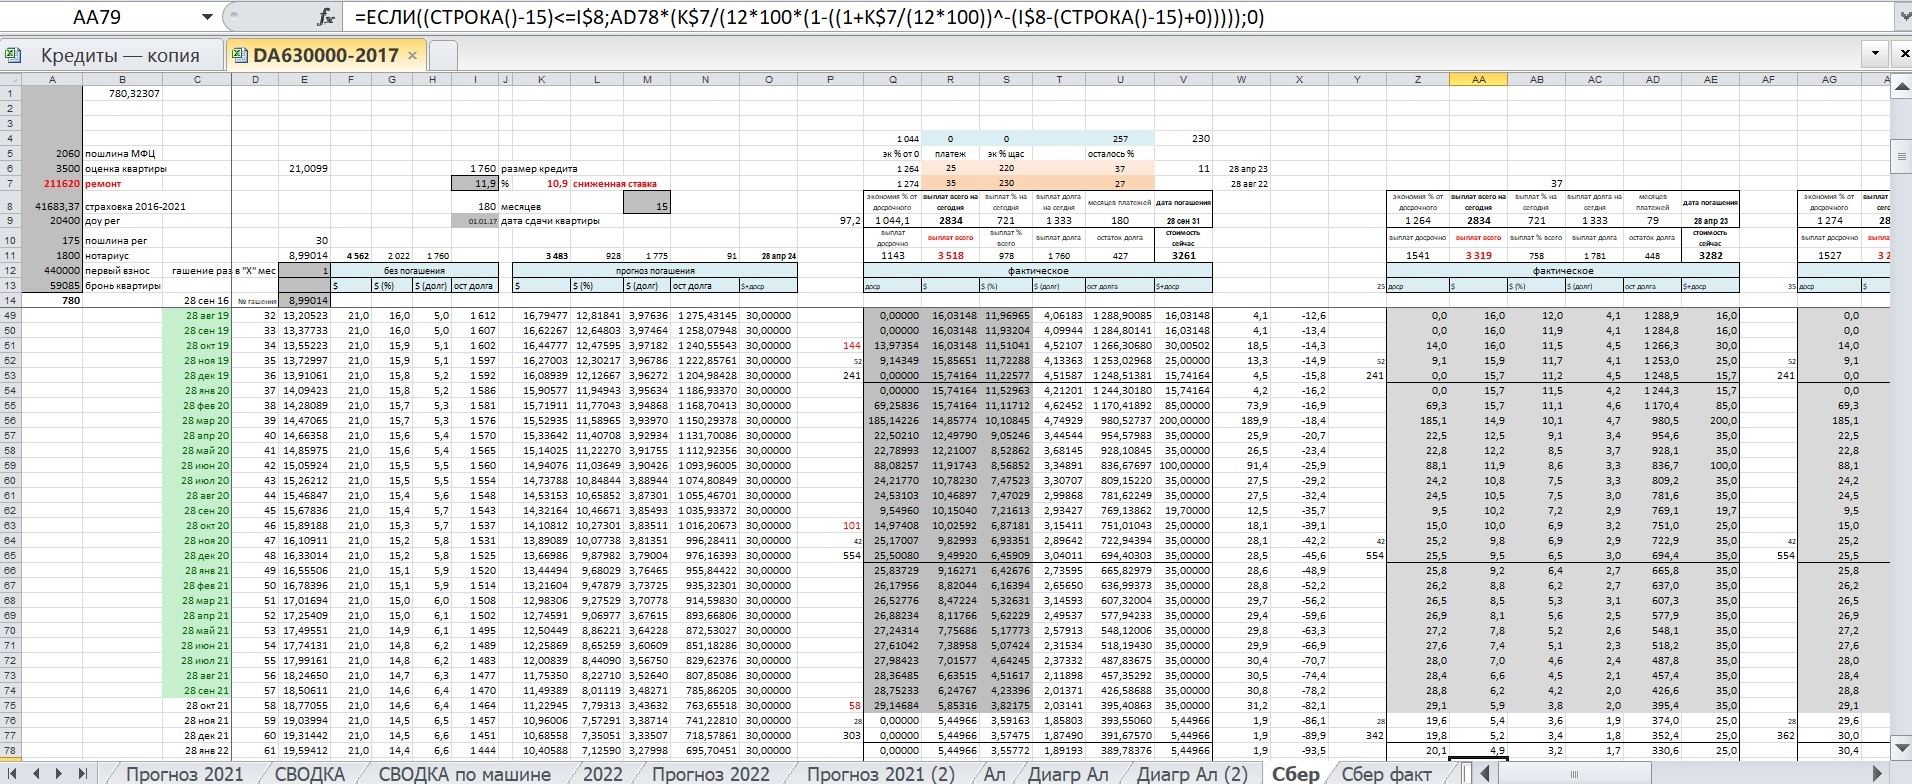Click red value 3 518 in column R
Screen dimensions: 1912x784
coord(950,256)
